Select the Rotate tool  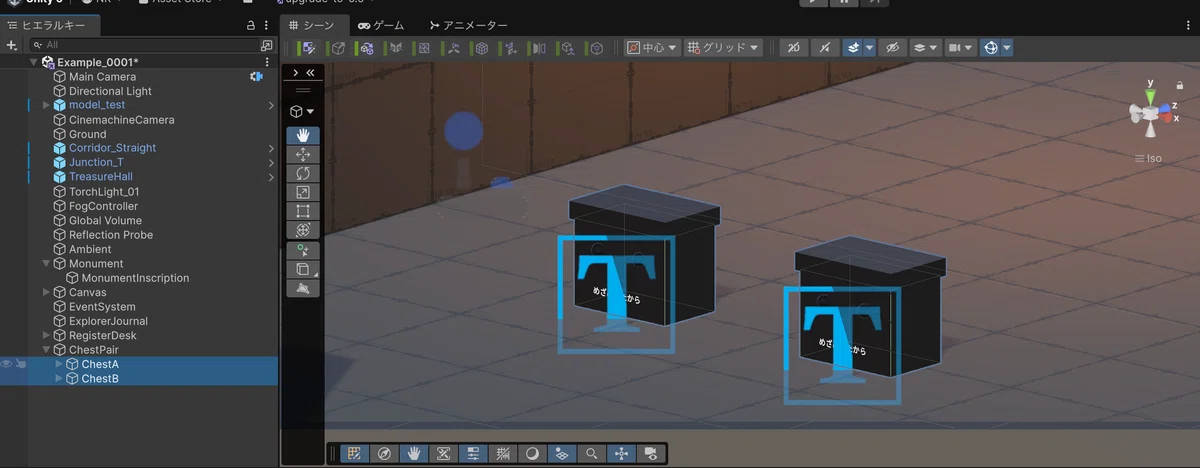click(x=303, y=173)
